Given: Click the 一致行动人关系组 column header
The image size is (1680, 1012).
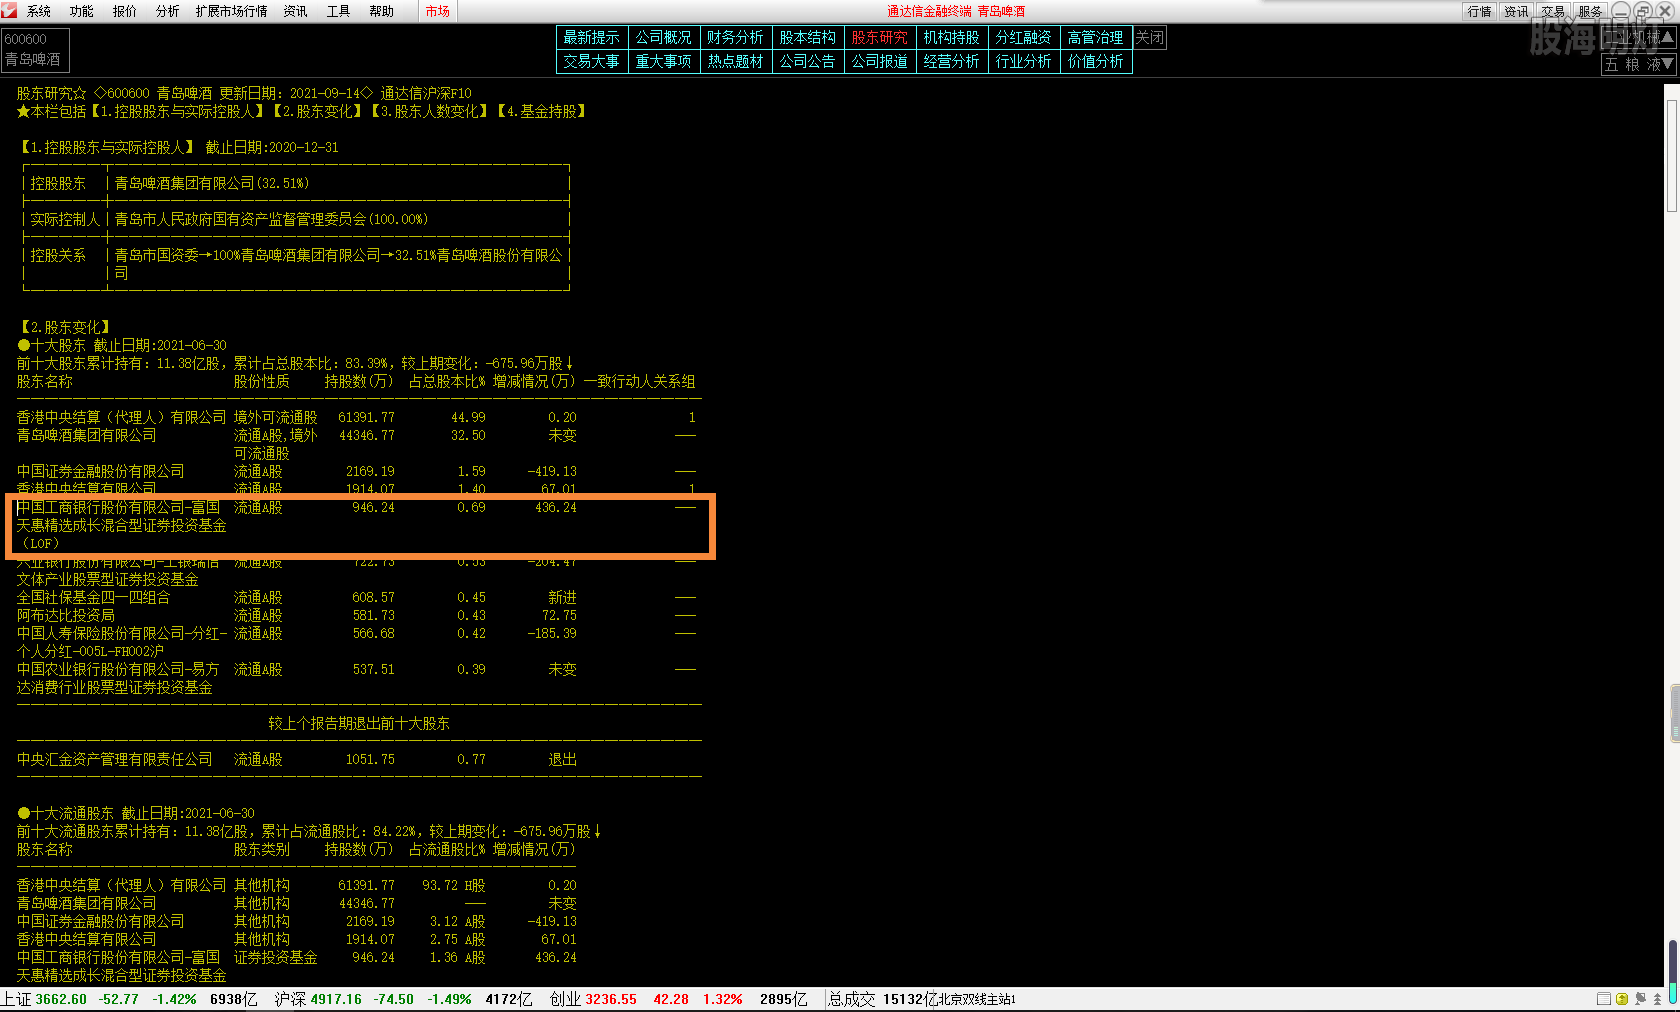Looking at the screenshot, I should click(640, 381).
